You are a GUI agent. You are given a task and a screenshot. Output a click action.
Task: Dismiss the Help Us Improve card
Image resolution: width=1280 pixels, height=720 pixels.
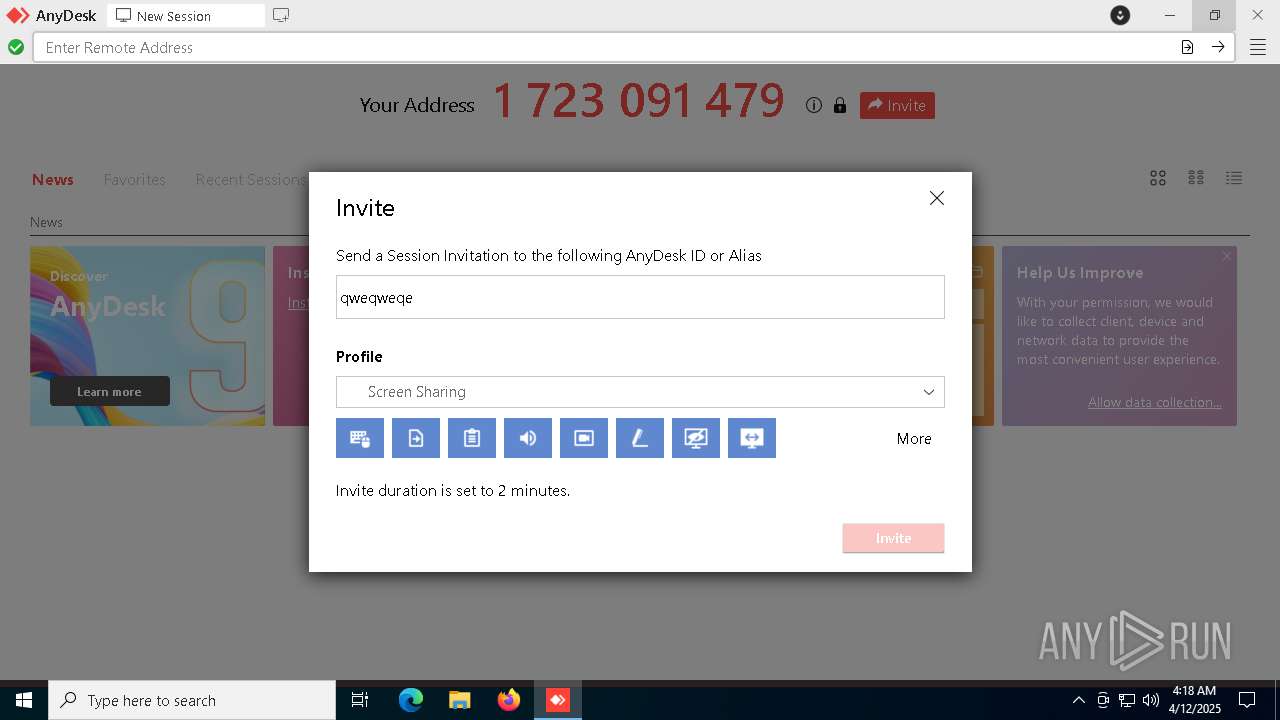[x=1227, y=256]
